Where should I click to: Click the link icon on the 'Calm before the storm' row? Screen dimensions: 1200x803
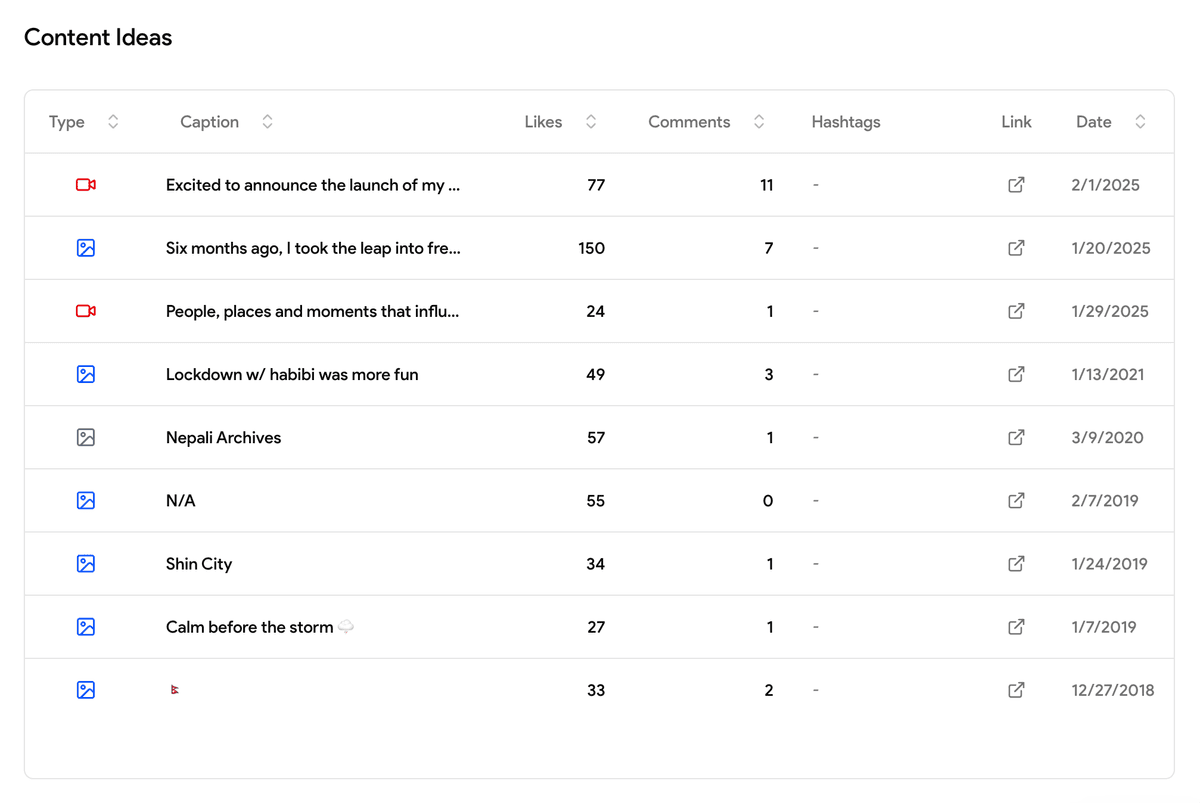pyautogui.click(x=1016, y=627)
